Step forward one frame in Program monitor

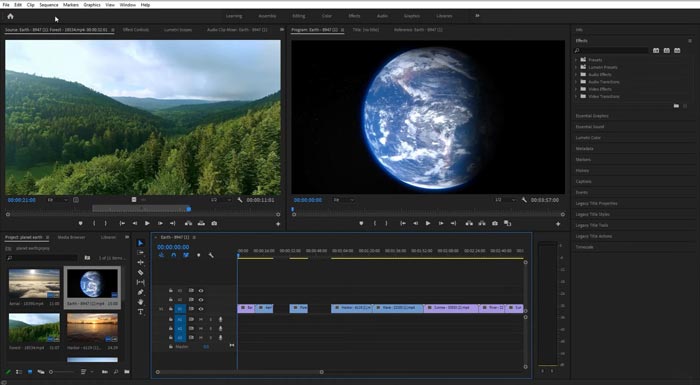pos(441,223)
